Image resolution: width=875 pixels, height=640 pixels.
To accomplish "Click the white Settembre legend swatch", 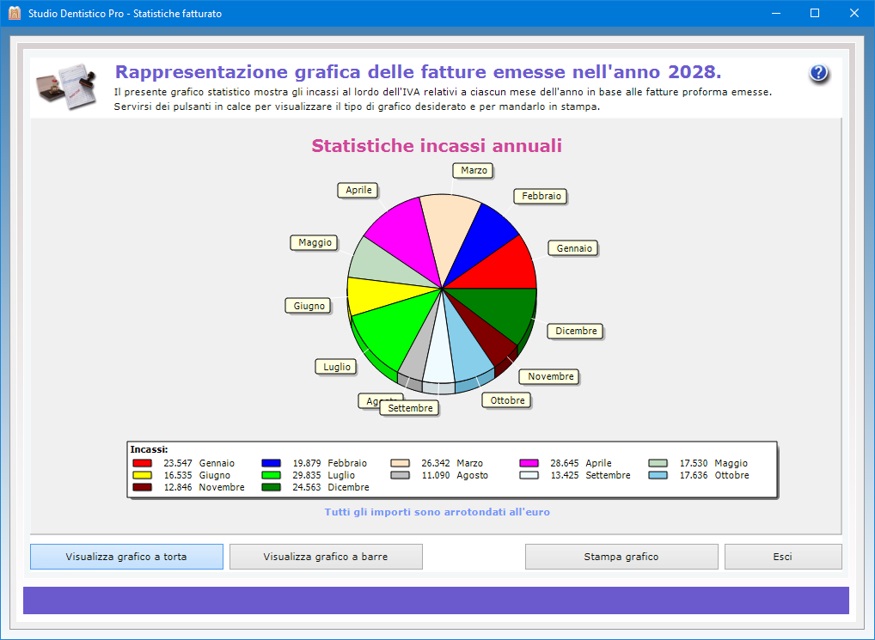I will click(529, 475).
